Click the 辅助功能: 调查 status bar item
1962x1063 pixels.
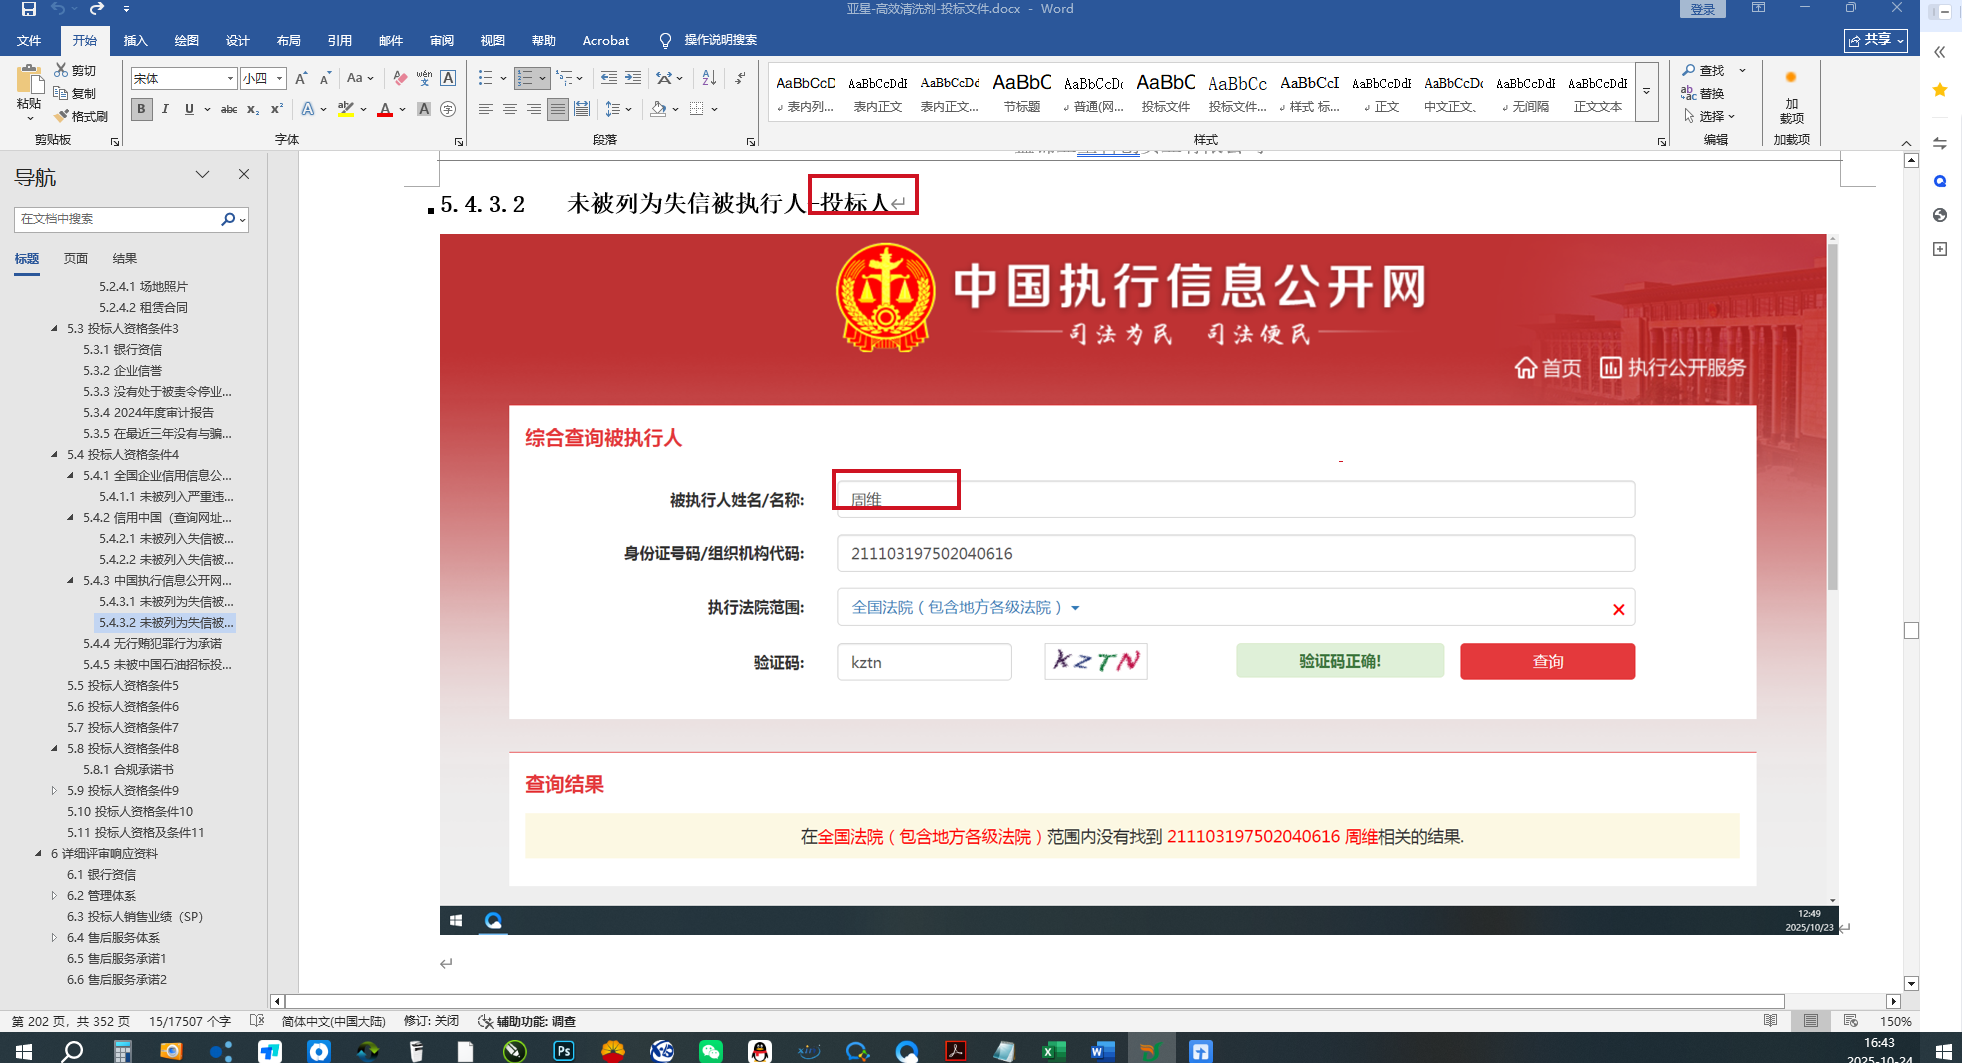[527, 1021]
